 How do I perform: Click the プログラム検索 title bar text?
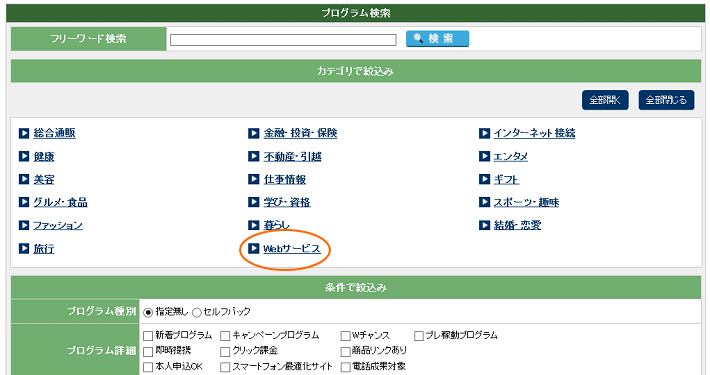tap(356, 13)
